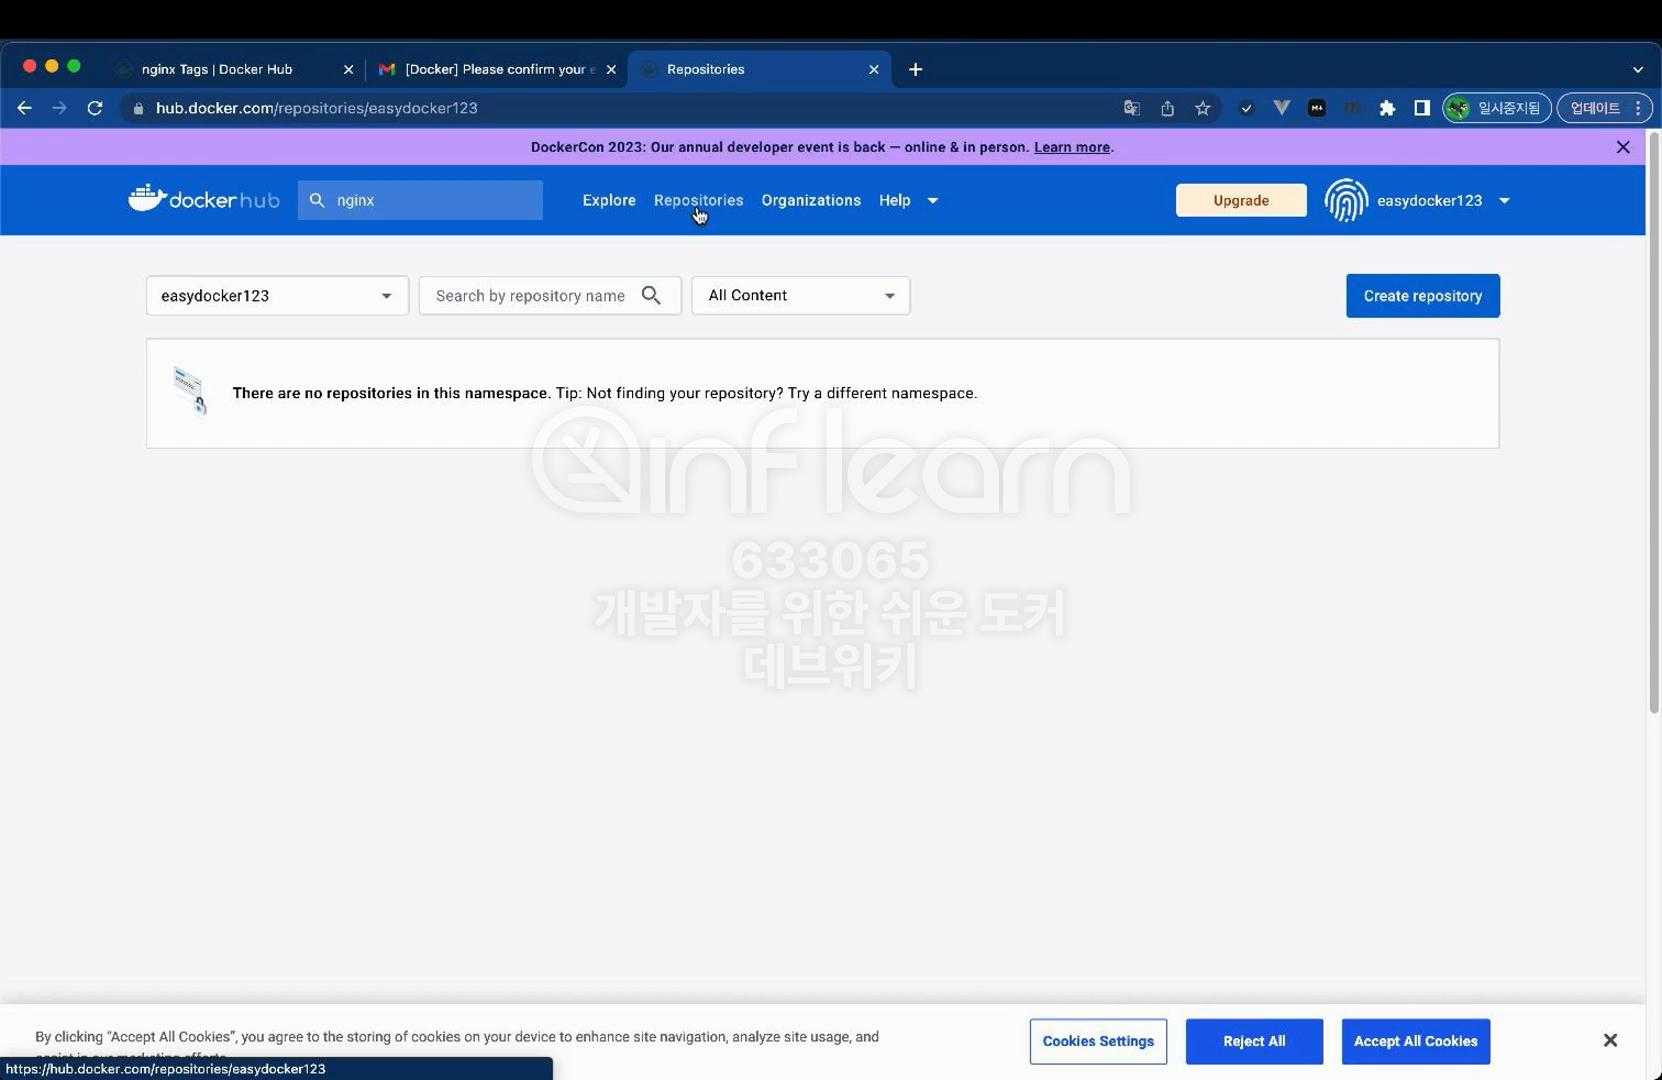Open the easydocker123 namespace dropdown
The height and width of the screenshot is (1080, 1662).
[x=277, y=295]
